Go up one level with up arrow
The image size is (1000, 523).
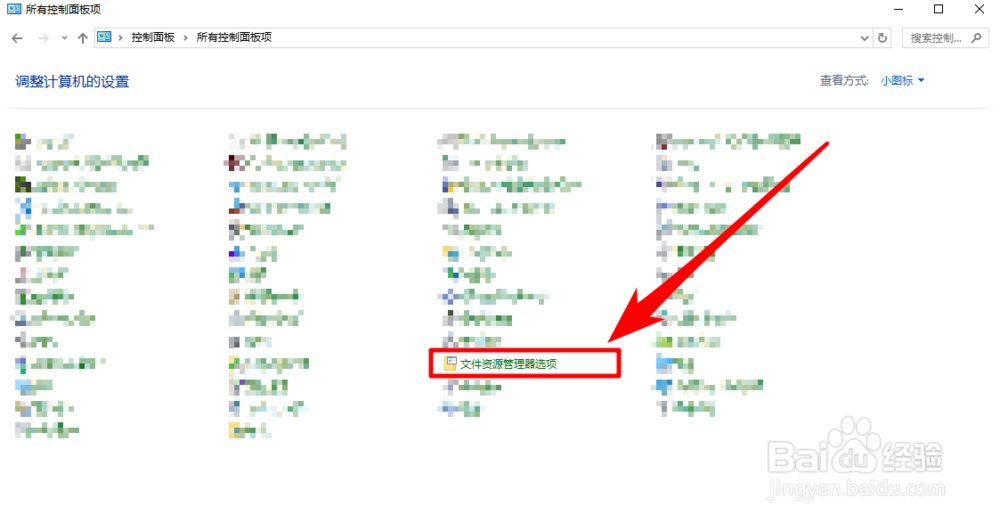coord(82,38)
